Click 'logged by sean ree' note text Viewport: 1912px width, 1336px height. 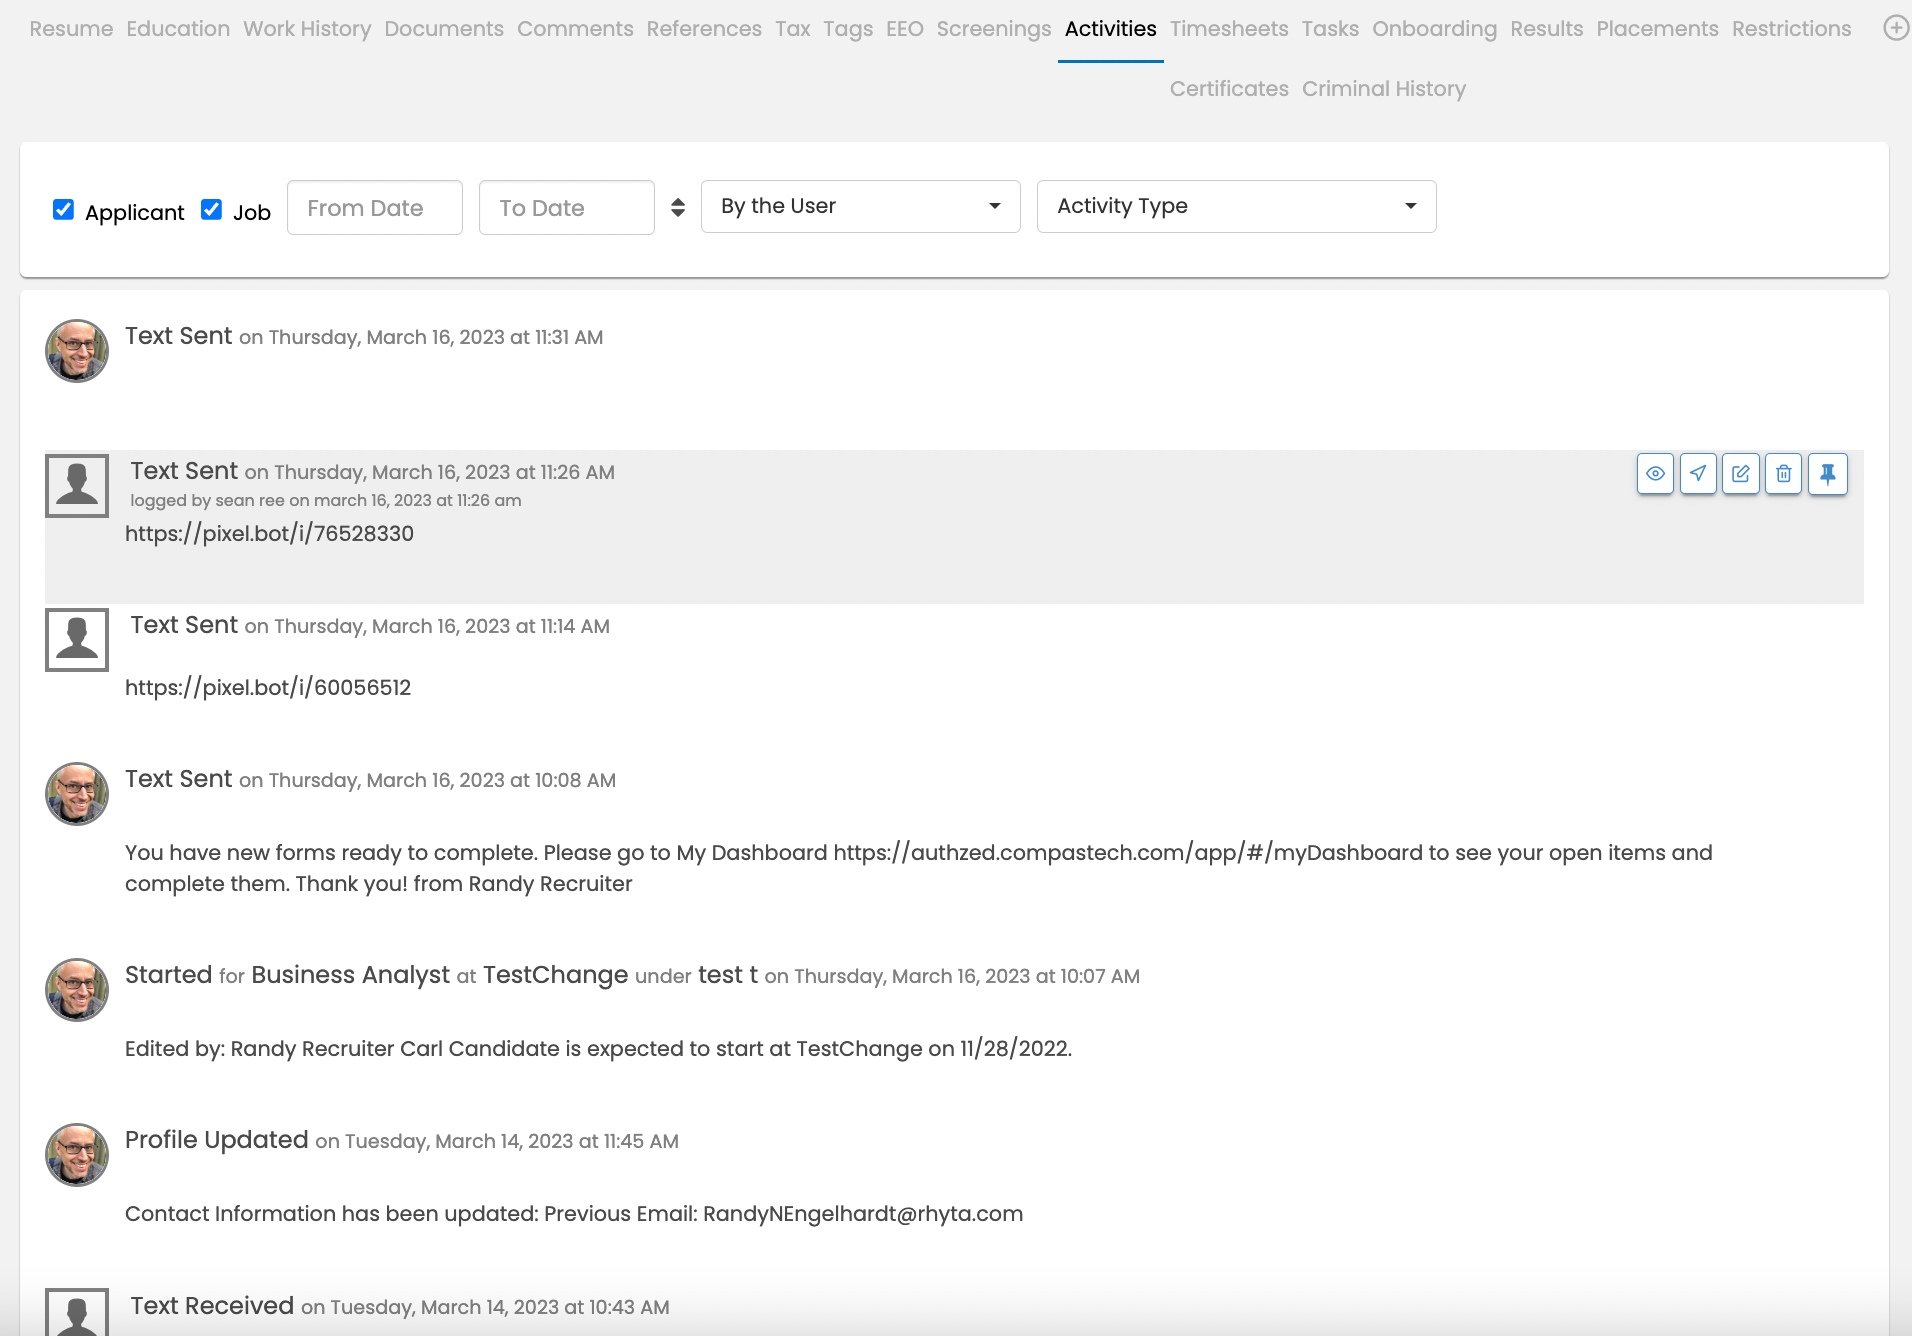pos(326,500)
